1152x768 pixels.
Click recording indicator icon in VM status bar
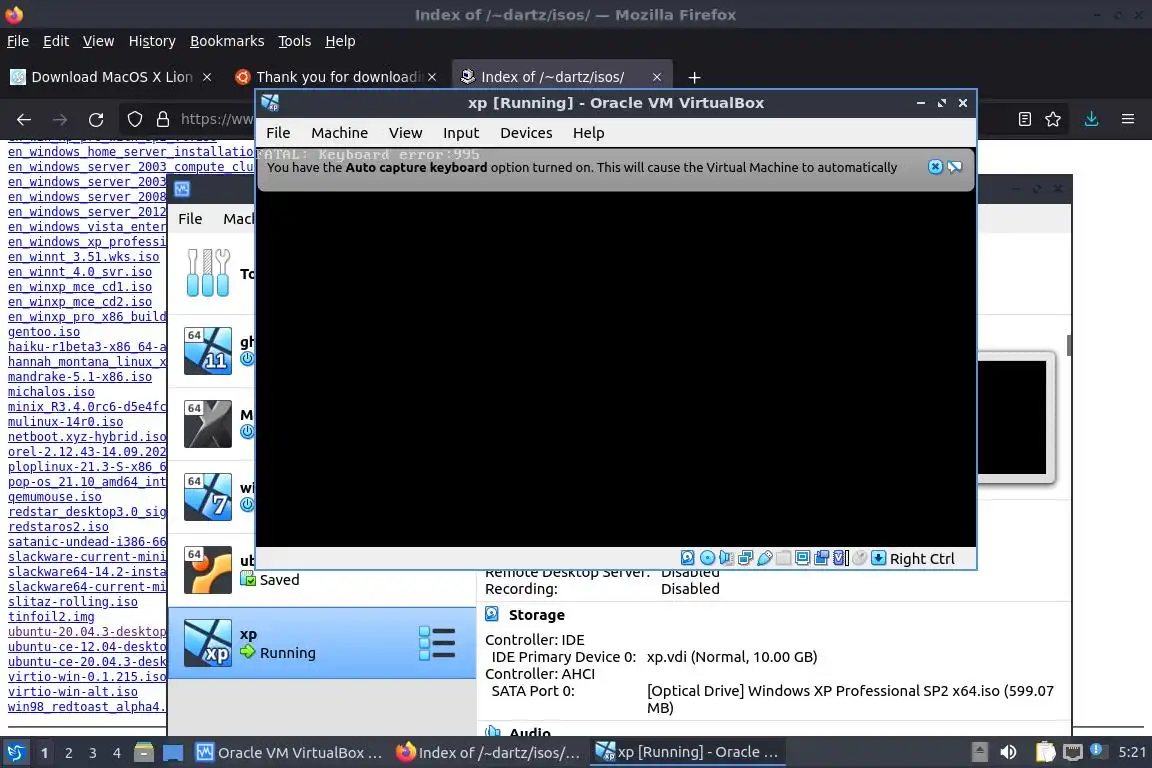point(821,558)
